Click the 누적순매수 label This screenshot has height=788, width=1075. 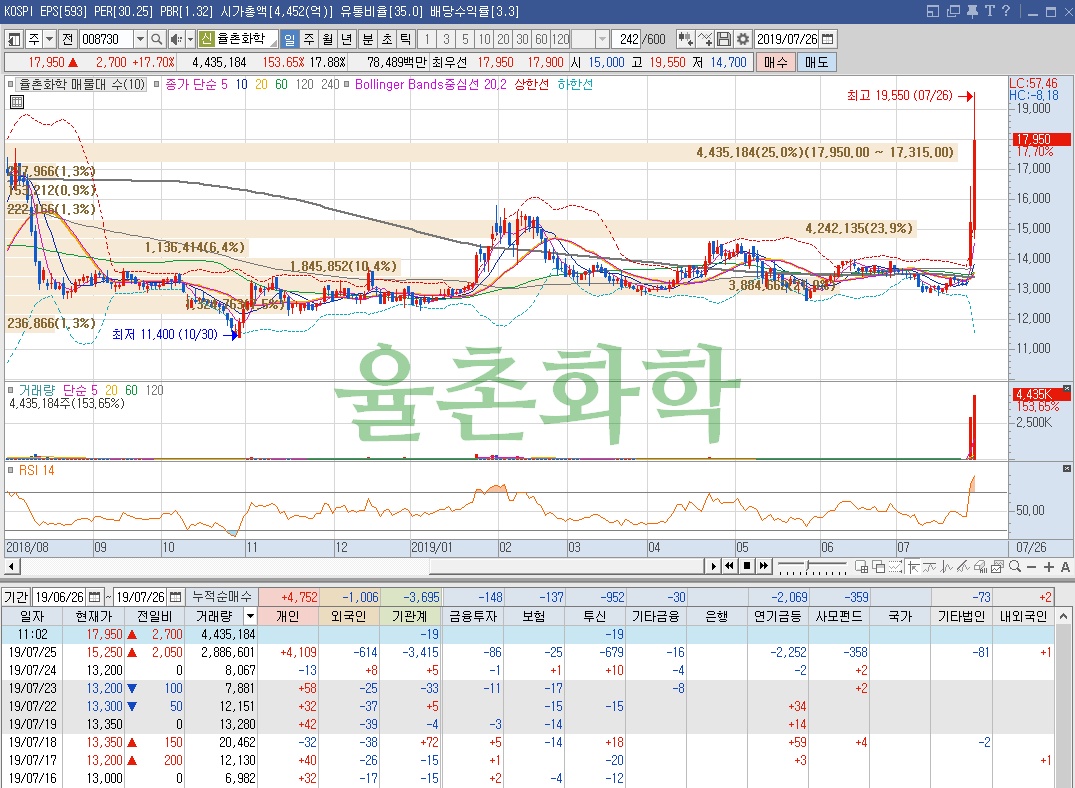221,597
